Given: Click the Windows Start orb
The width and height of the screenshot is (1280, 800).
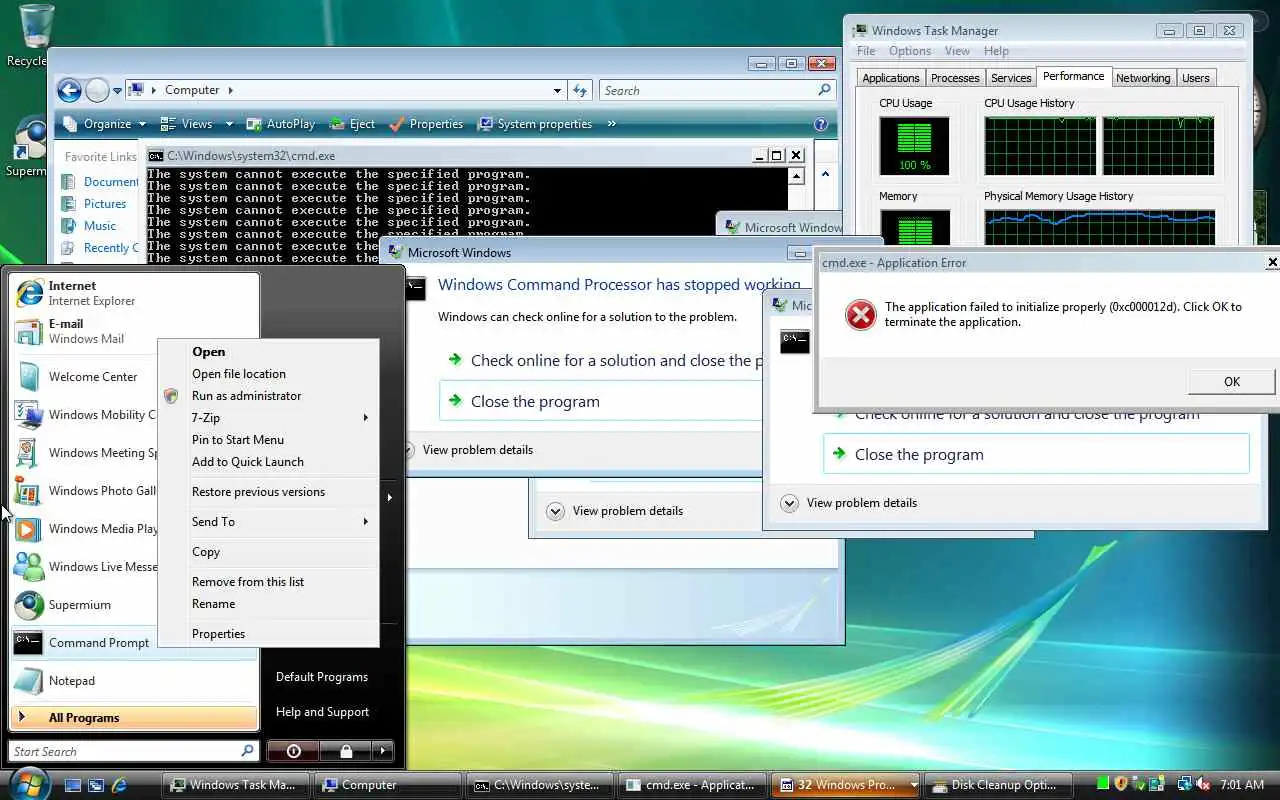Looking at the screenshot, I should (28, 783).
